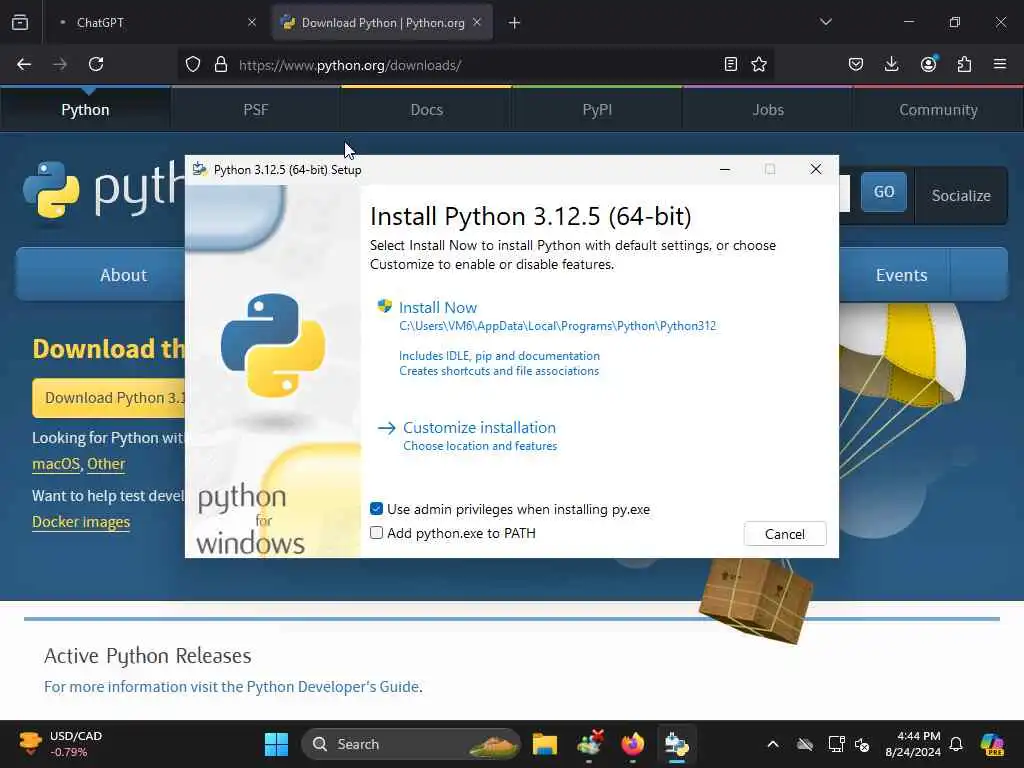The width and height of the screenshot is (1024, 768).
Task: Click the forward navigation arrow
Action: [x=60, y=64]
